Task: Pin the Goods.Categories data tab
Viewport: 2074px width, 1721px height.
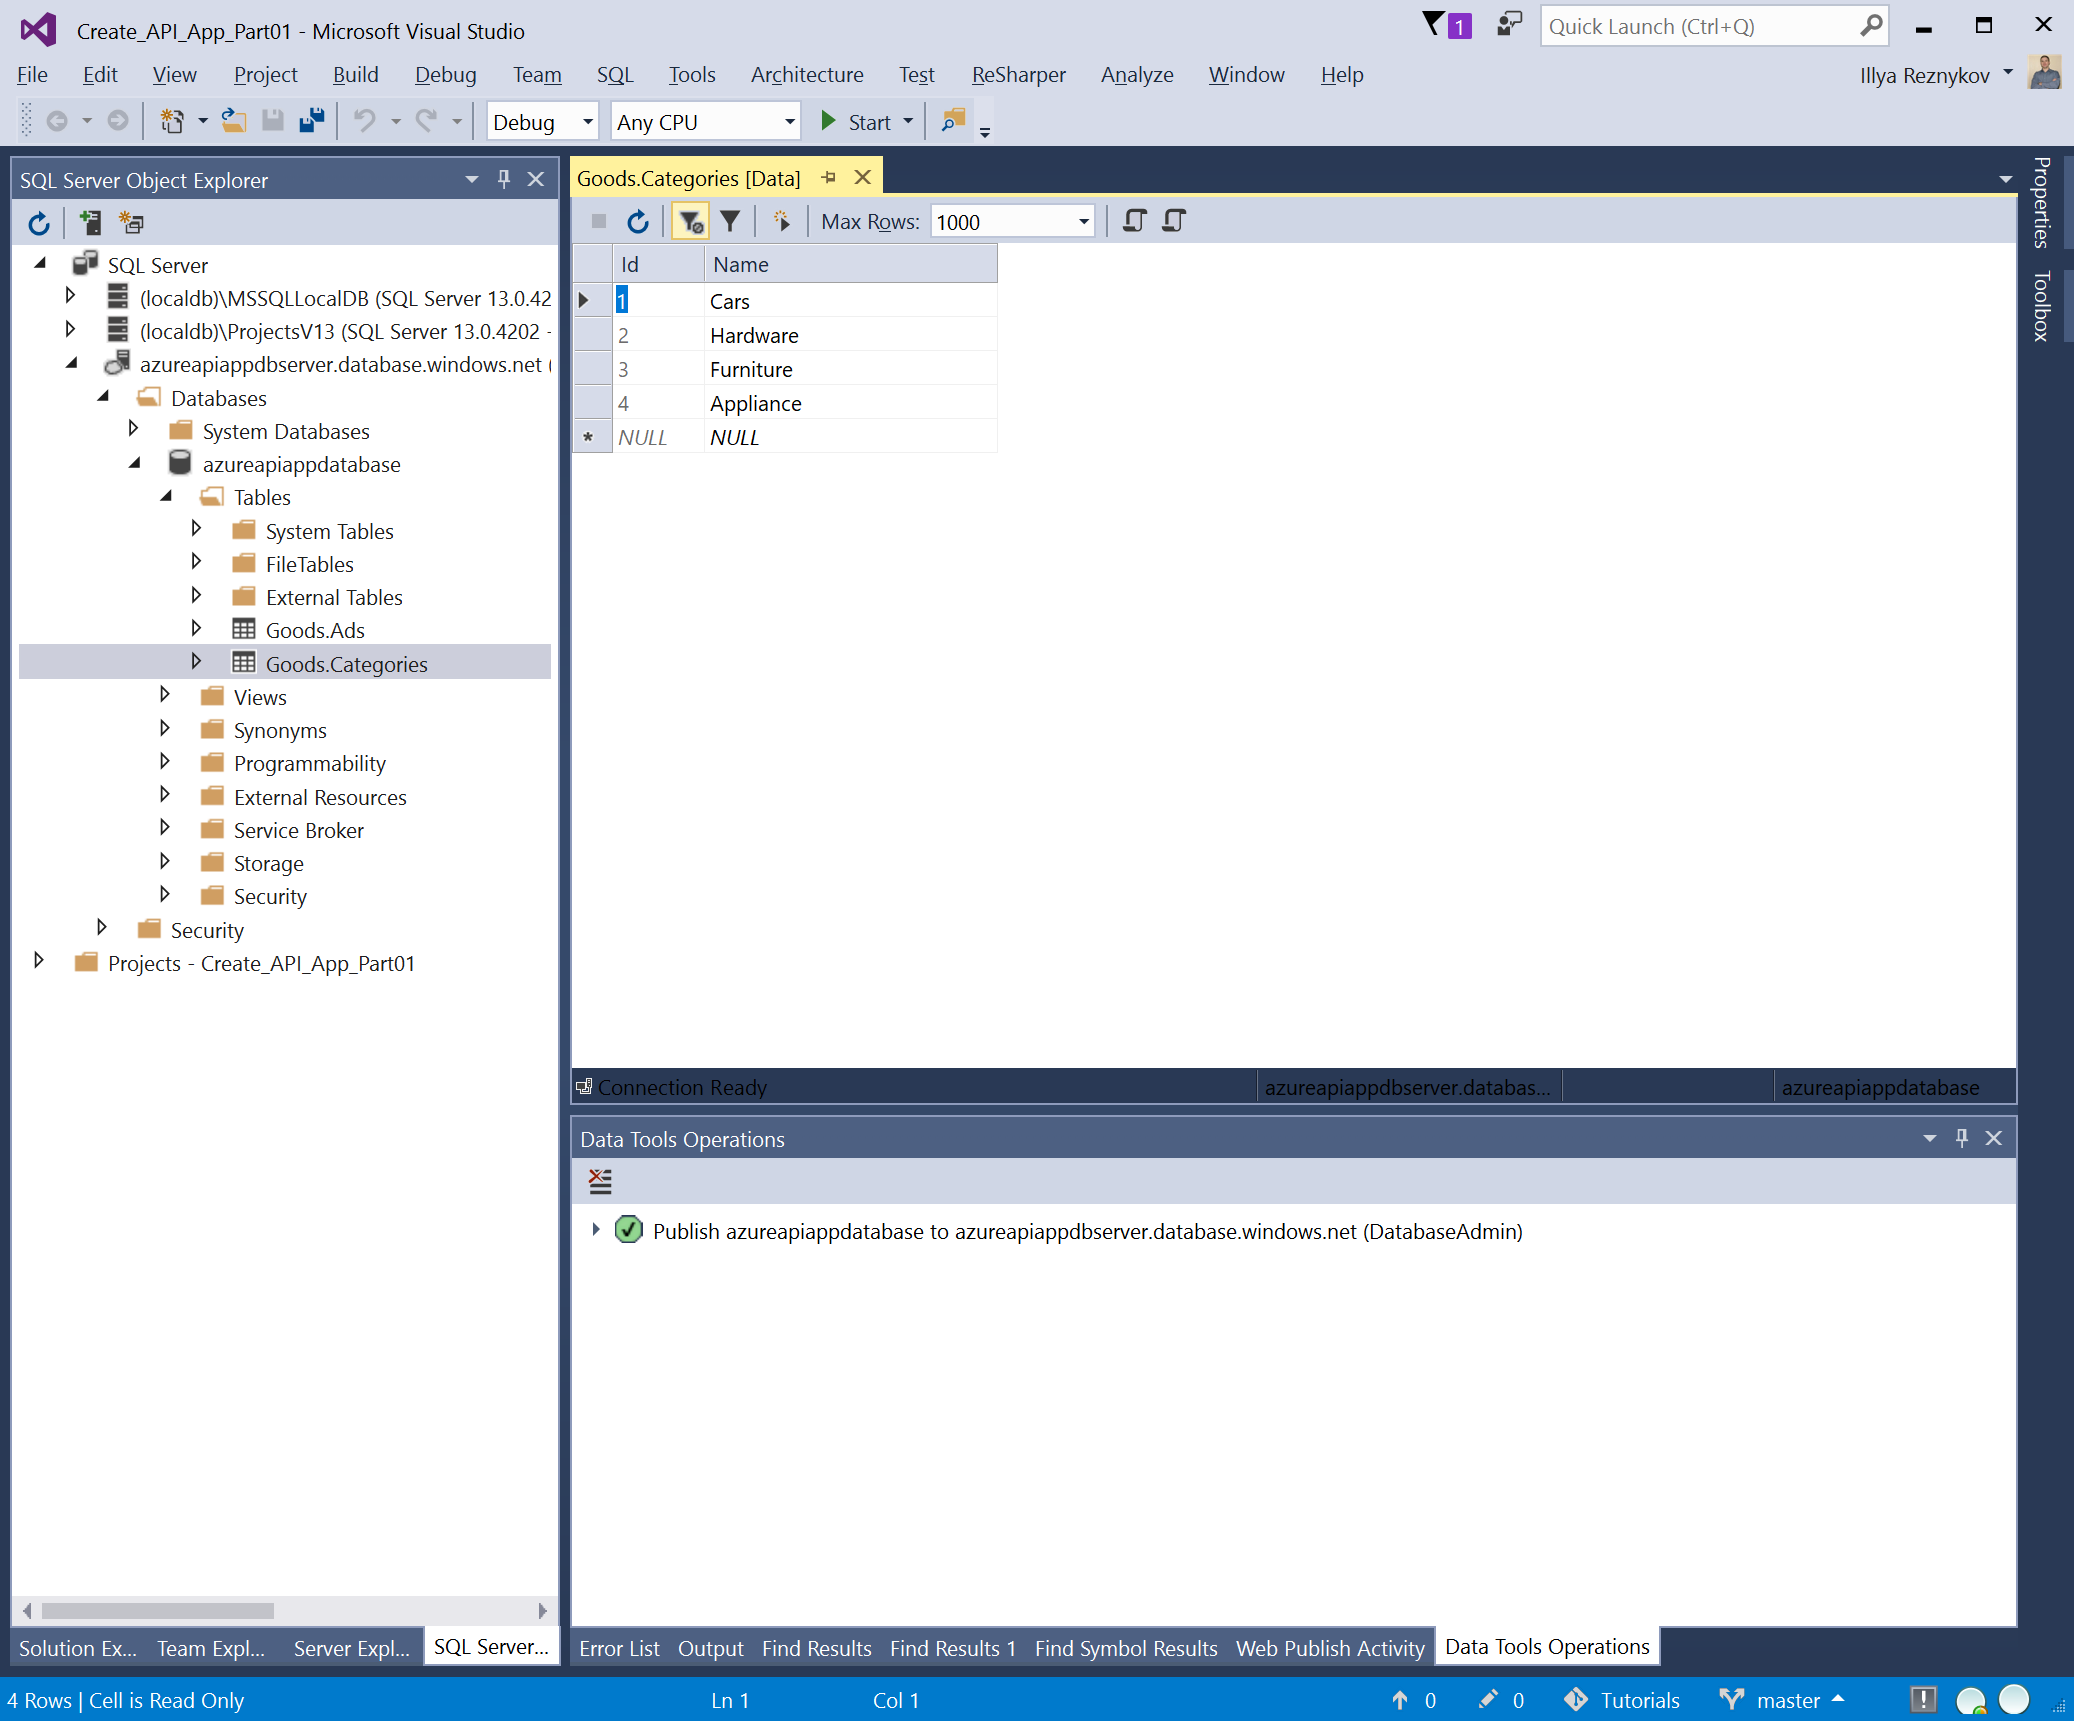Action: (829, 178)
